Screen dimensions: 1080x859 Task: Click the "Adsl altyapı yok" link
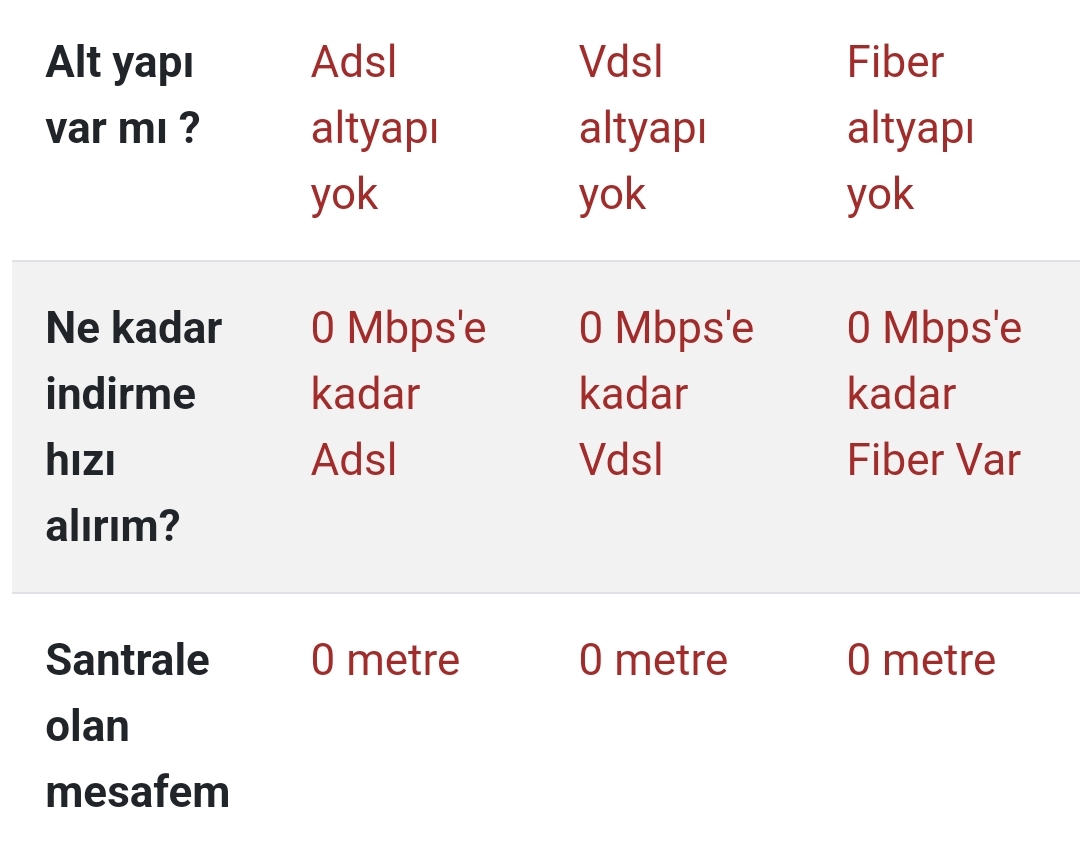pyautogui.click(x=374, y=129)
